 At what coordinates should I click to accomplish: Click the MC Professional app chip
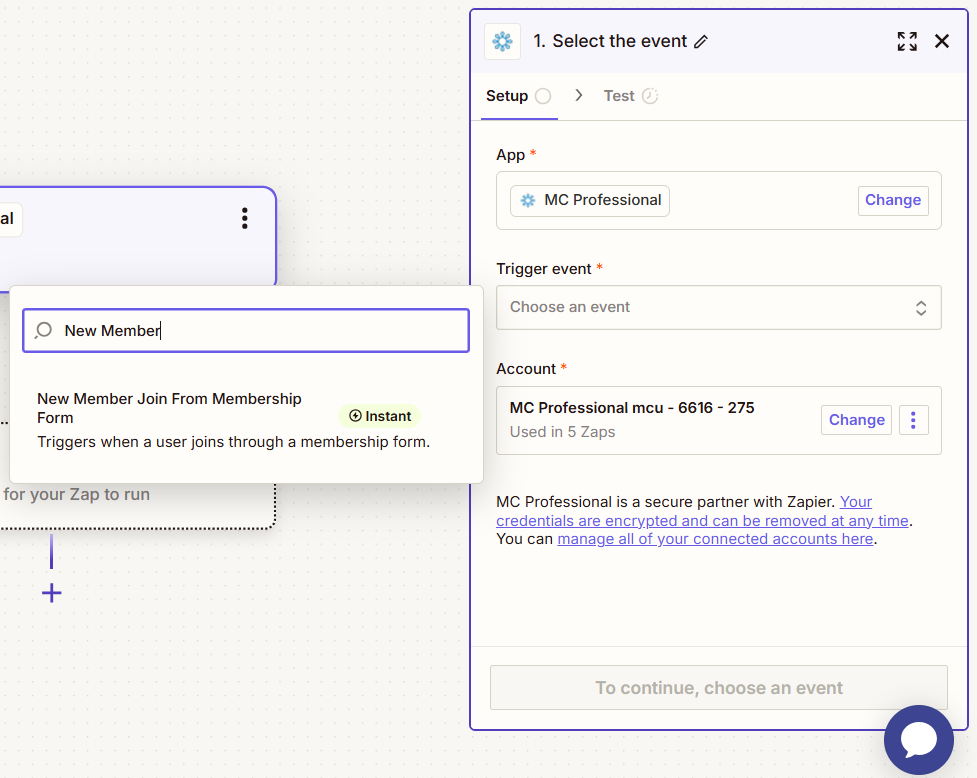[589, 201]
